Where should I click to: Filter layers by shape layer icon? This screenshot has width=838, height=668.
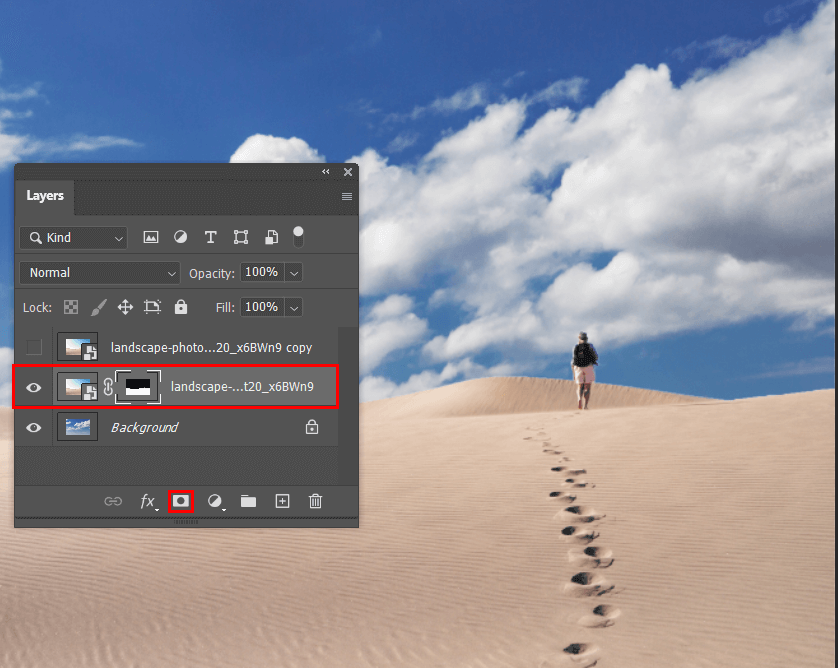241,237
